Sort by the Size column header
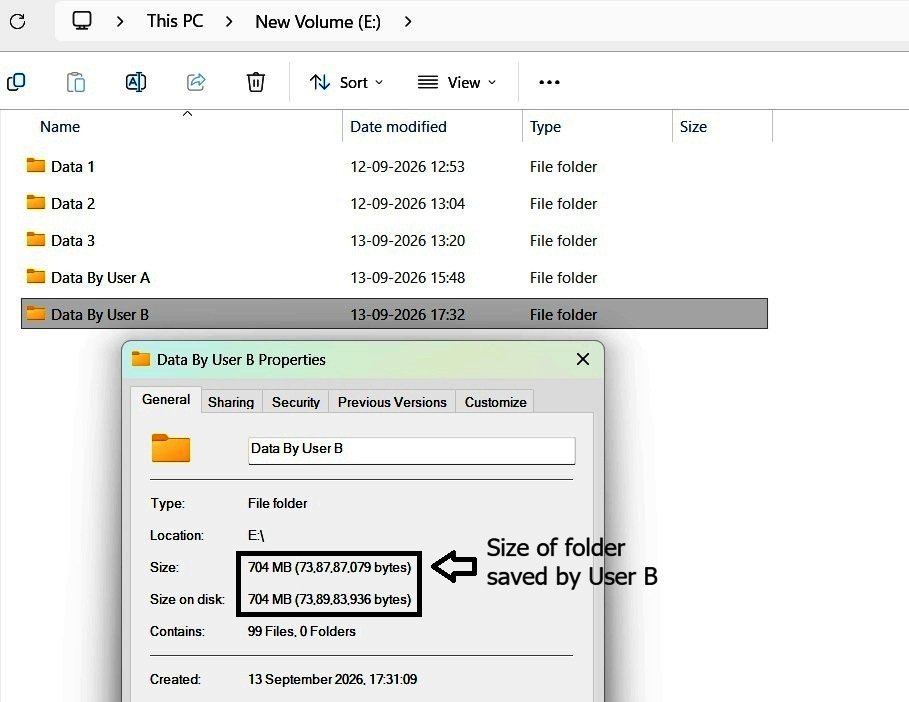This screenshot has height=702, width=909. pos(693,126)
